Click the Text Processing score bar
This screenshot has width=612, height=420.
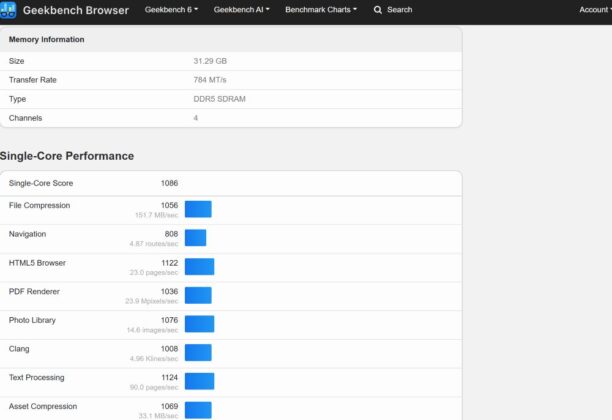pos(199,381)
